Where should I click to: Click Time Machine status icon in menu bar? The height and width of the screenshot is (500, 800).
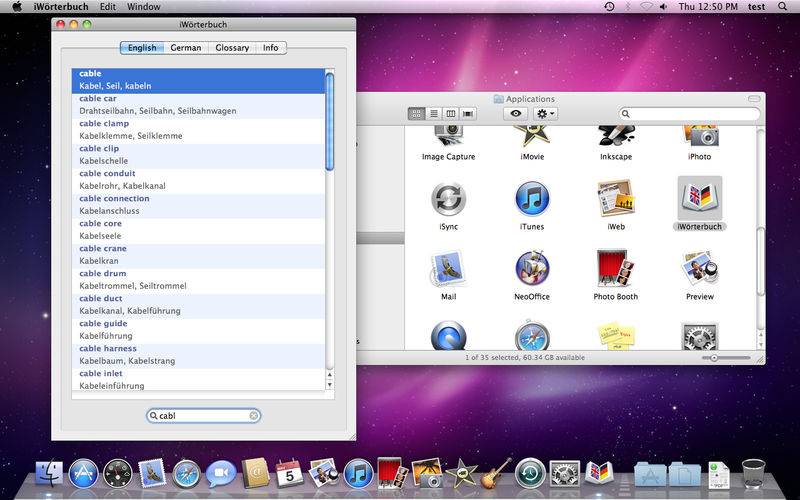coord(609,7)
